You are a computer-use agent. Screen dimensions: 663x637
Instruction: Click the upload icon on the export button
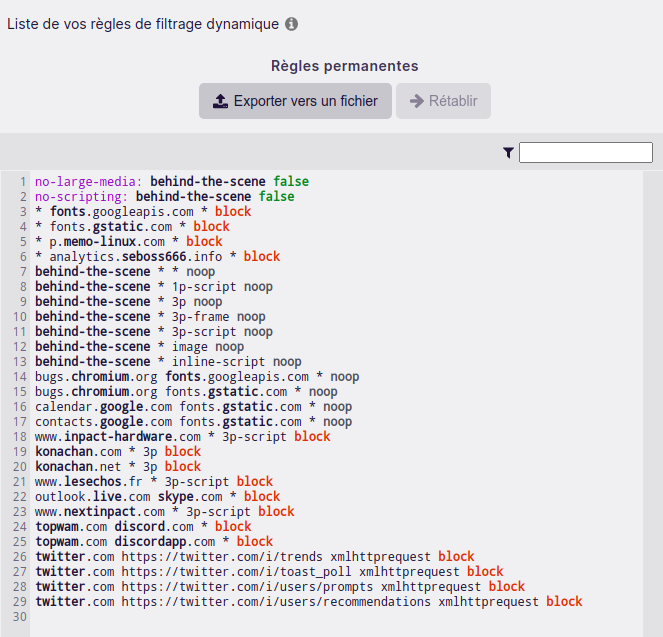(221, 101)
